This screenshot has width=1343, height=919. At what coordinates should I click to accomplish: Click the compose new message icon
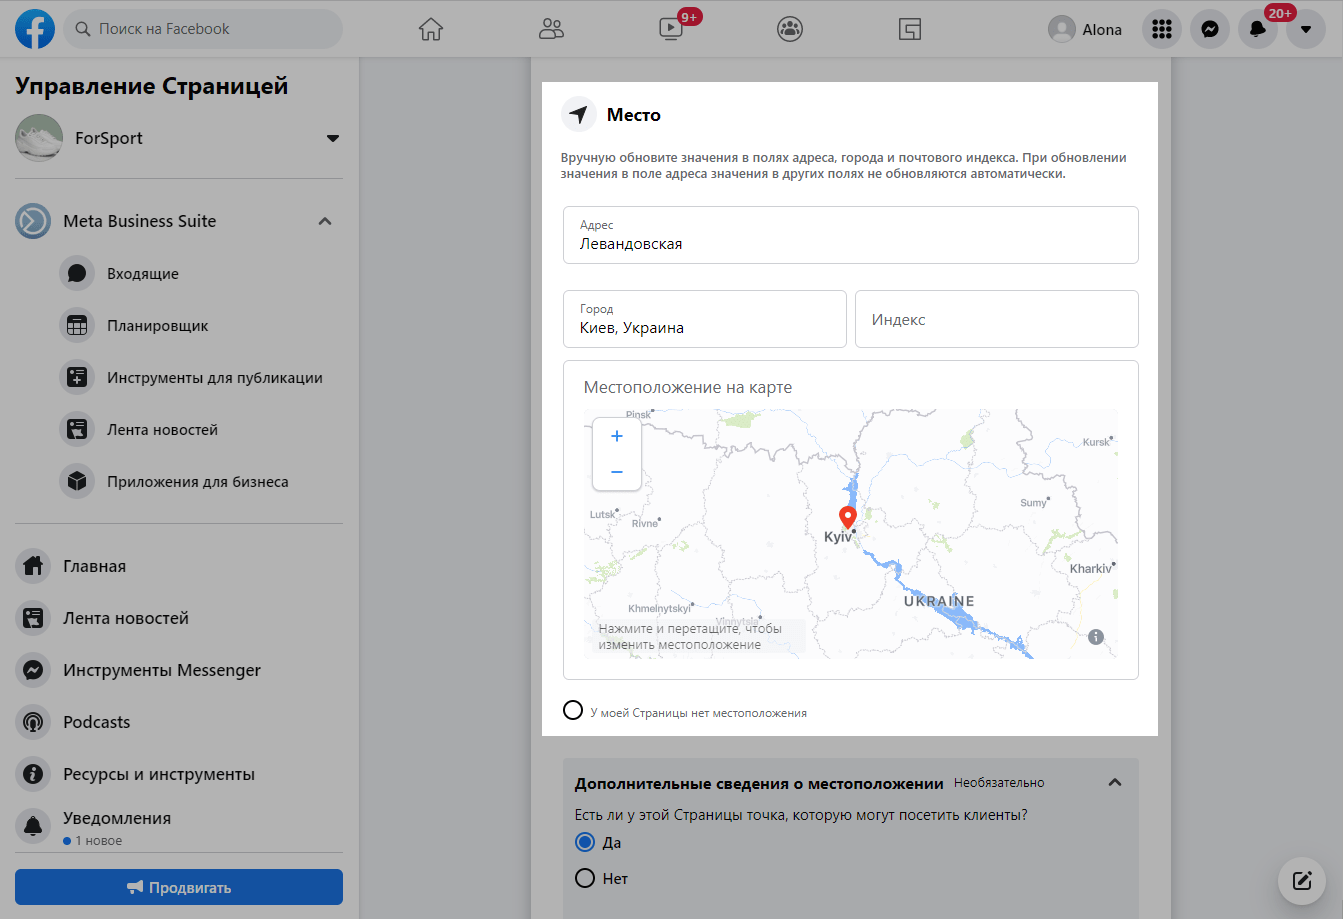pos(1302,881)
